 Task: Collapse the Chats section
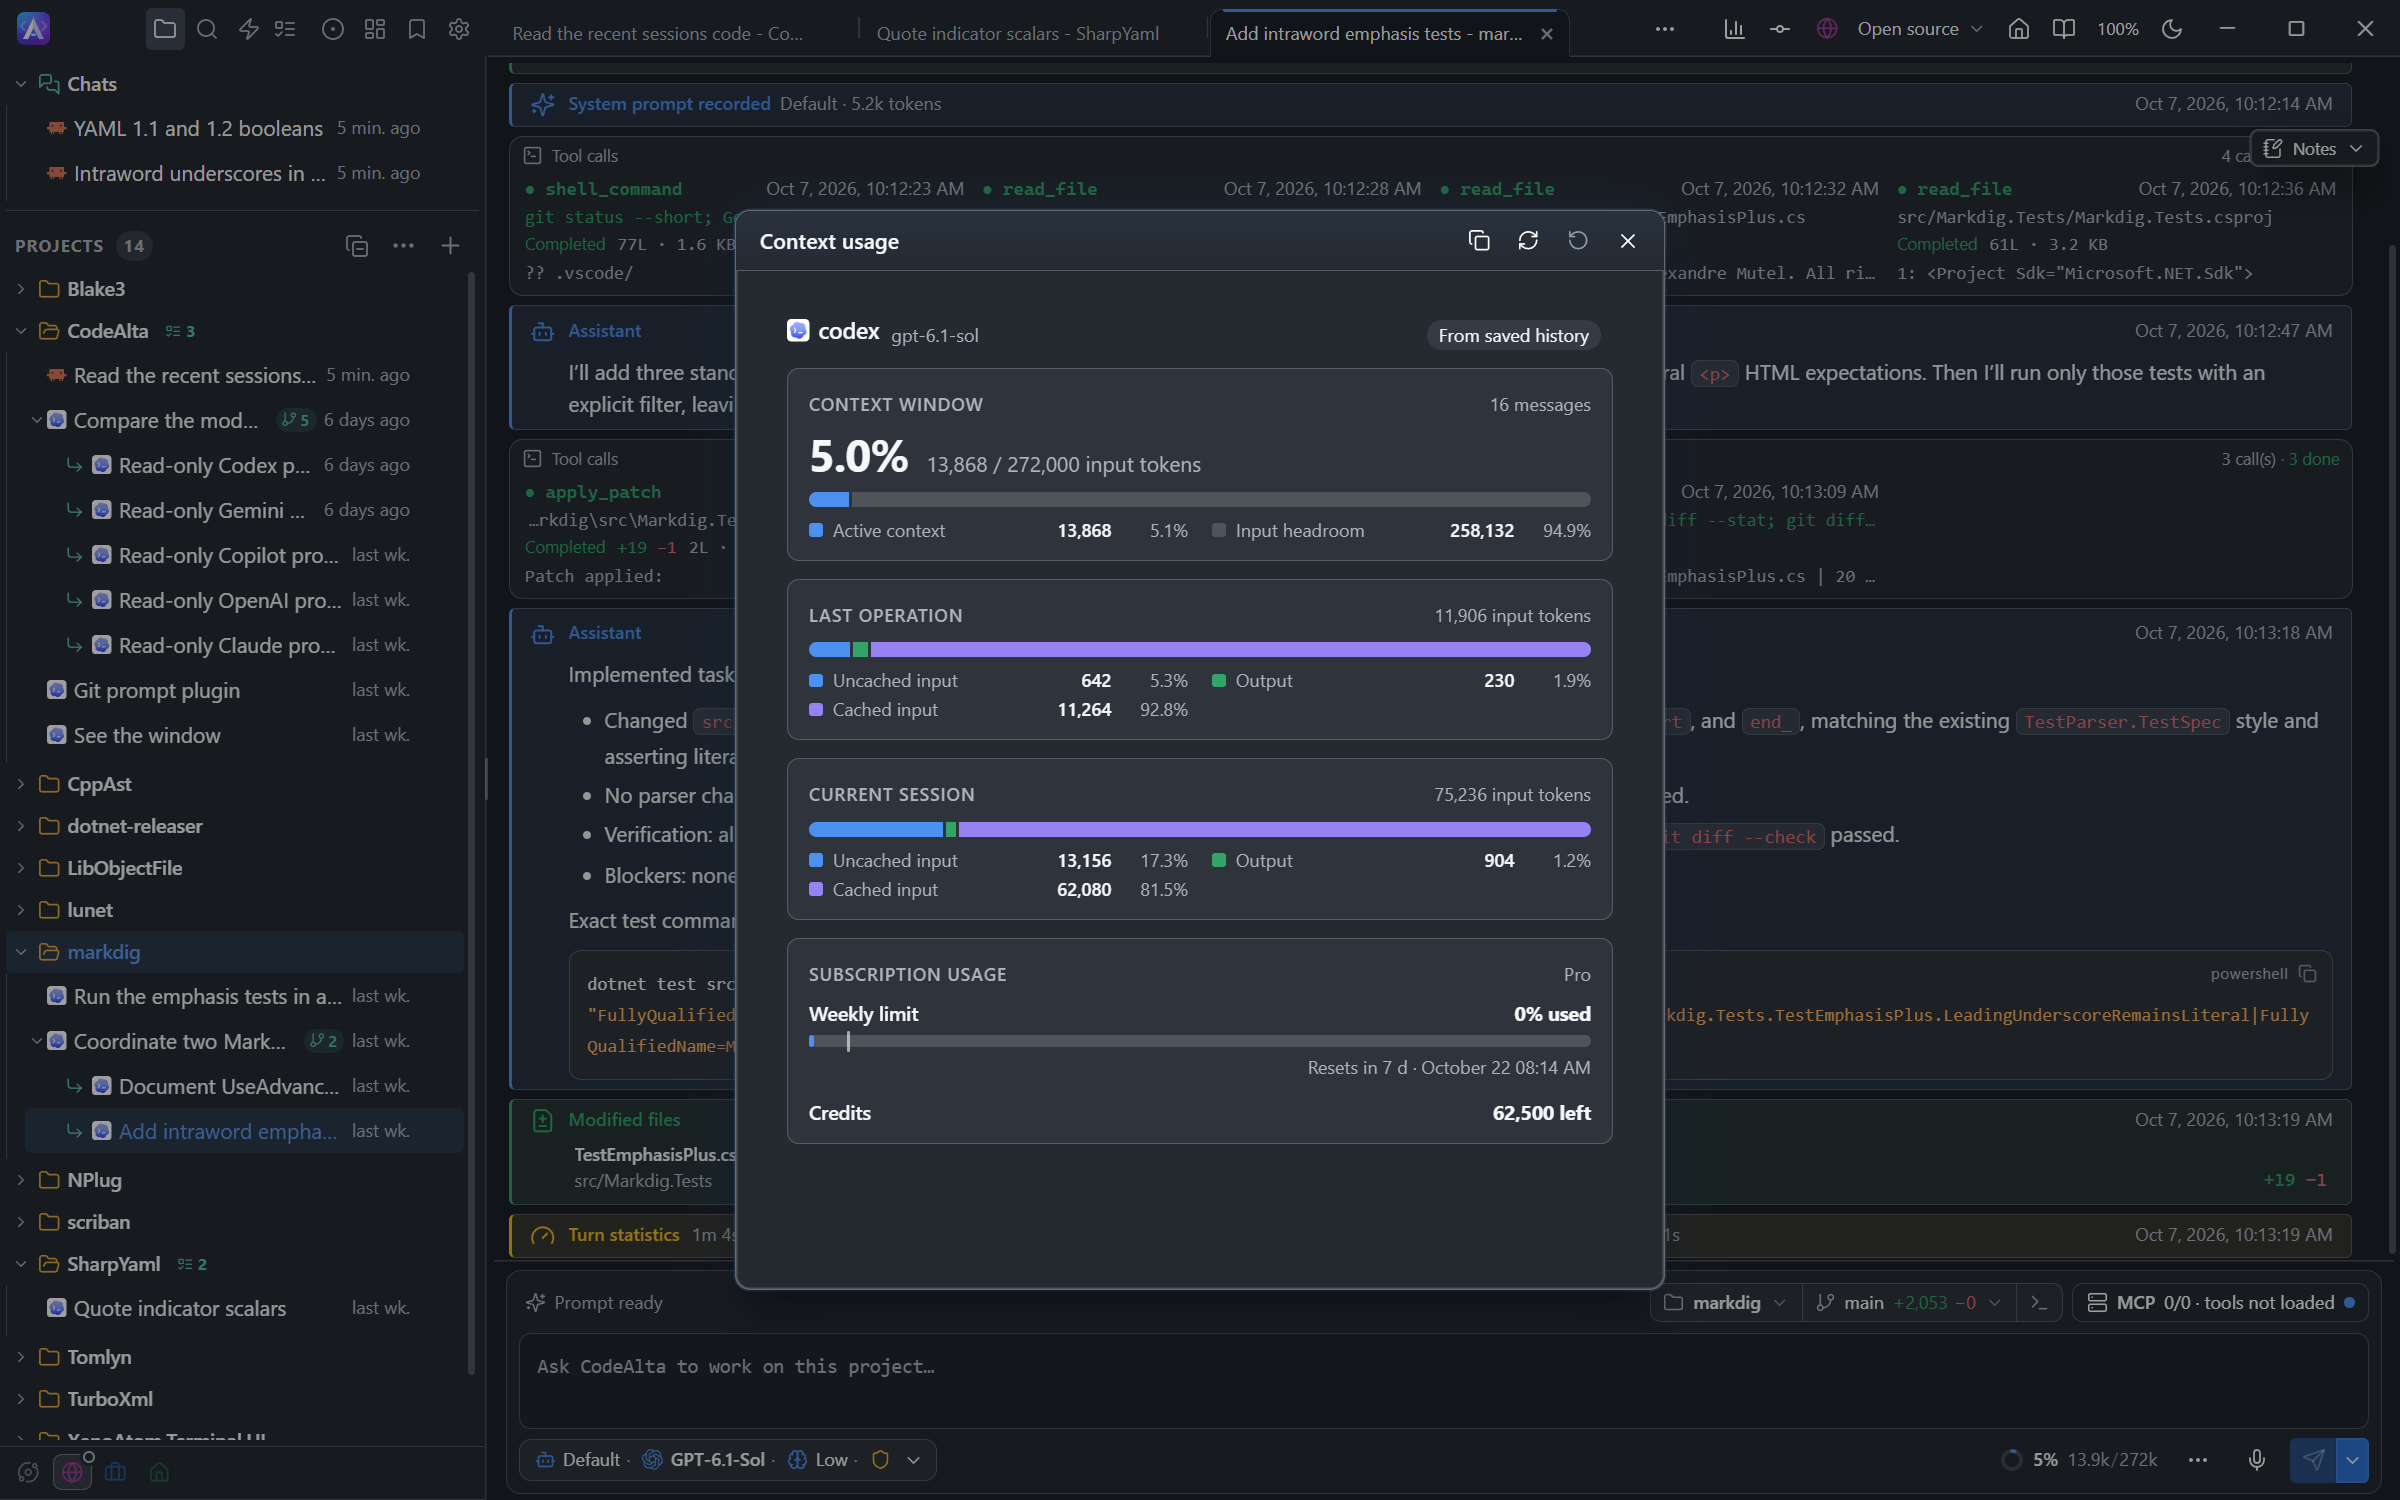pos(20,84)
